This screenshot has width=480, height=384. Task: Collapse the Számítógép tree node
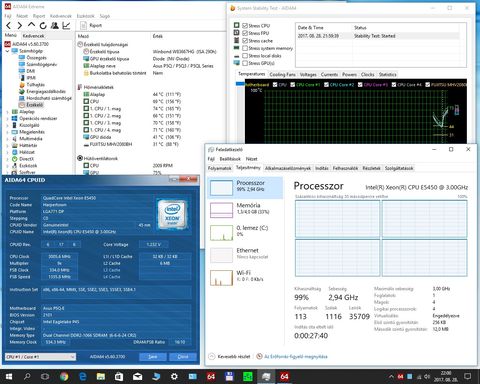click(7, 51)
